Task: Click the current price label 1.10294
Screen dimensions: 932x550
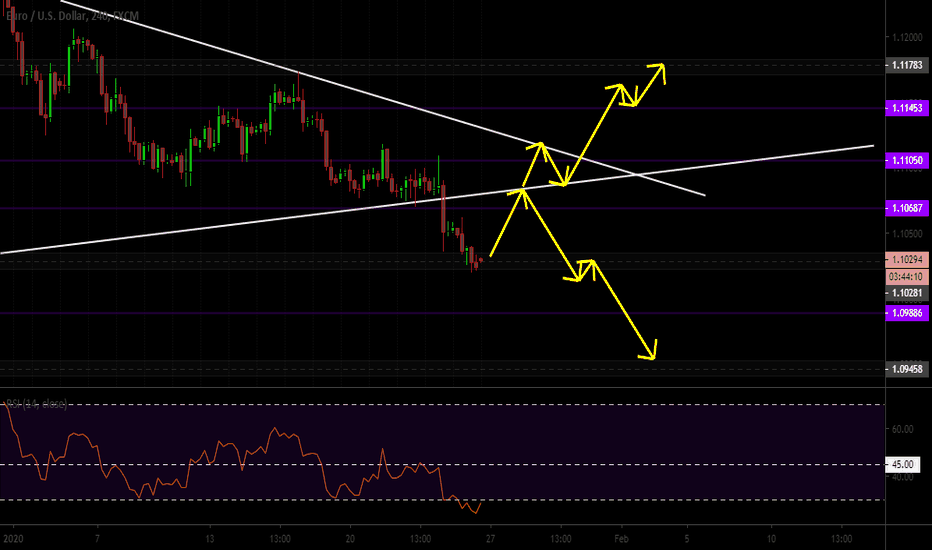Action: coord(907,259)
